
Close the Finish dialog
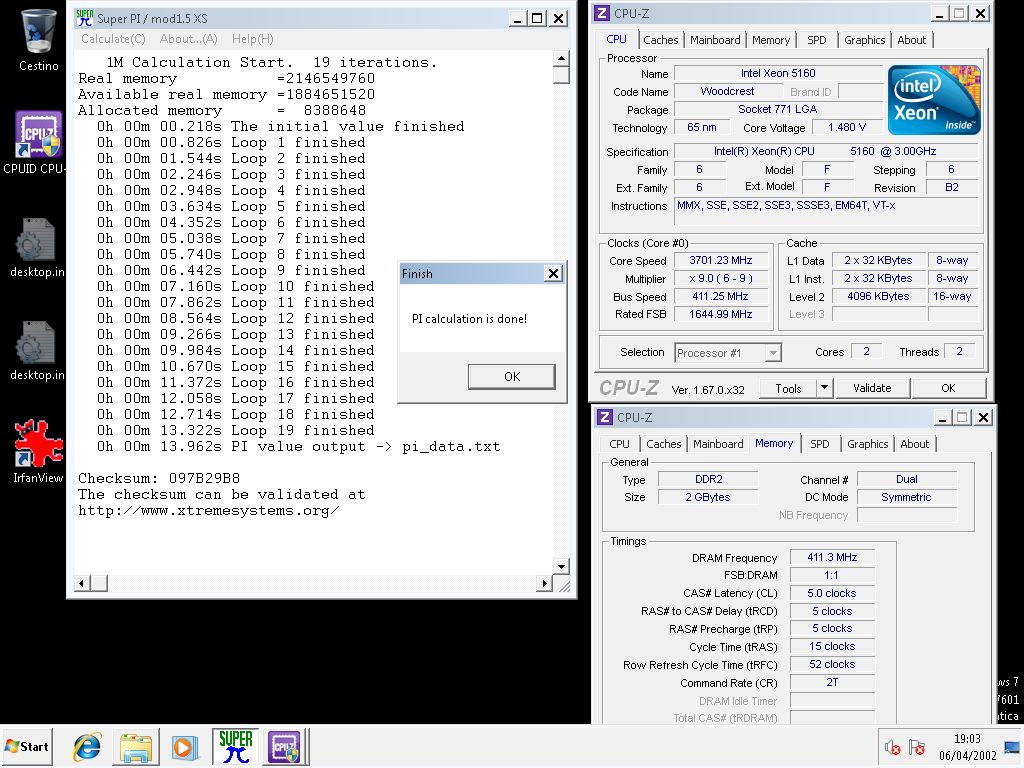pyautogui.click(x=553, y=274)
